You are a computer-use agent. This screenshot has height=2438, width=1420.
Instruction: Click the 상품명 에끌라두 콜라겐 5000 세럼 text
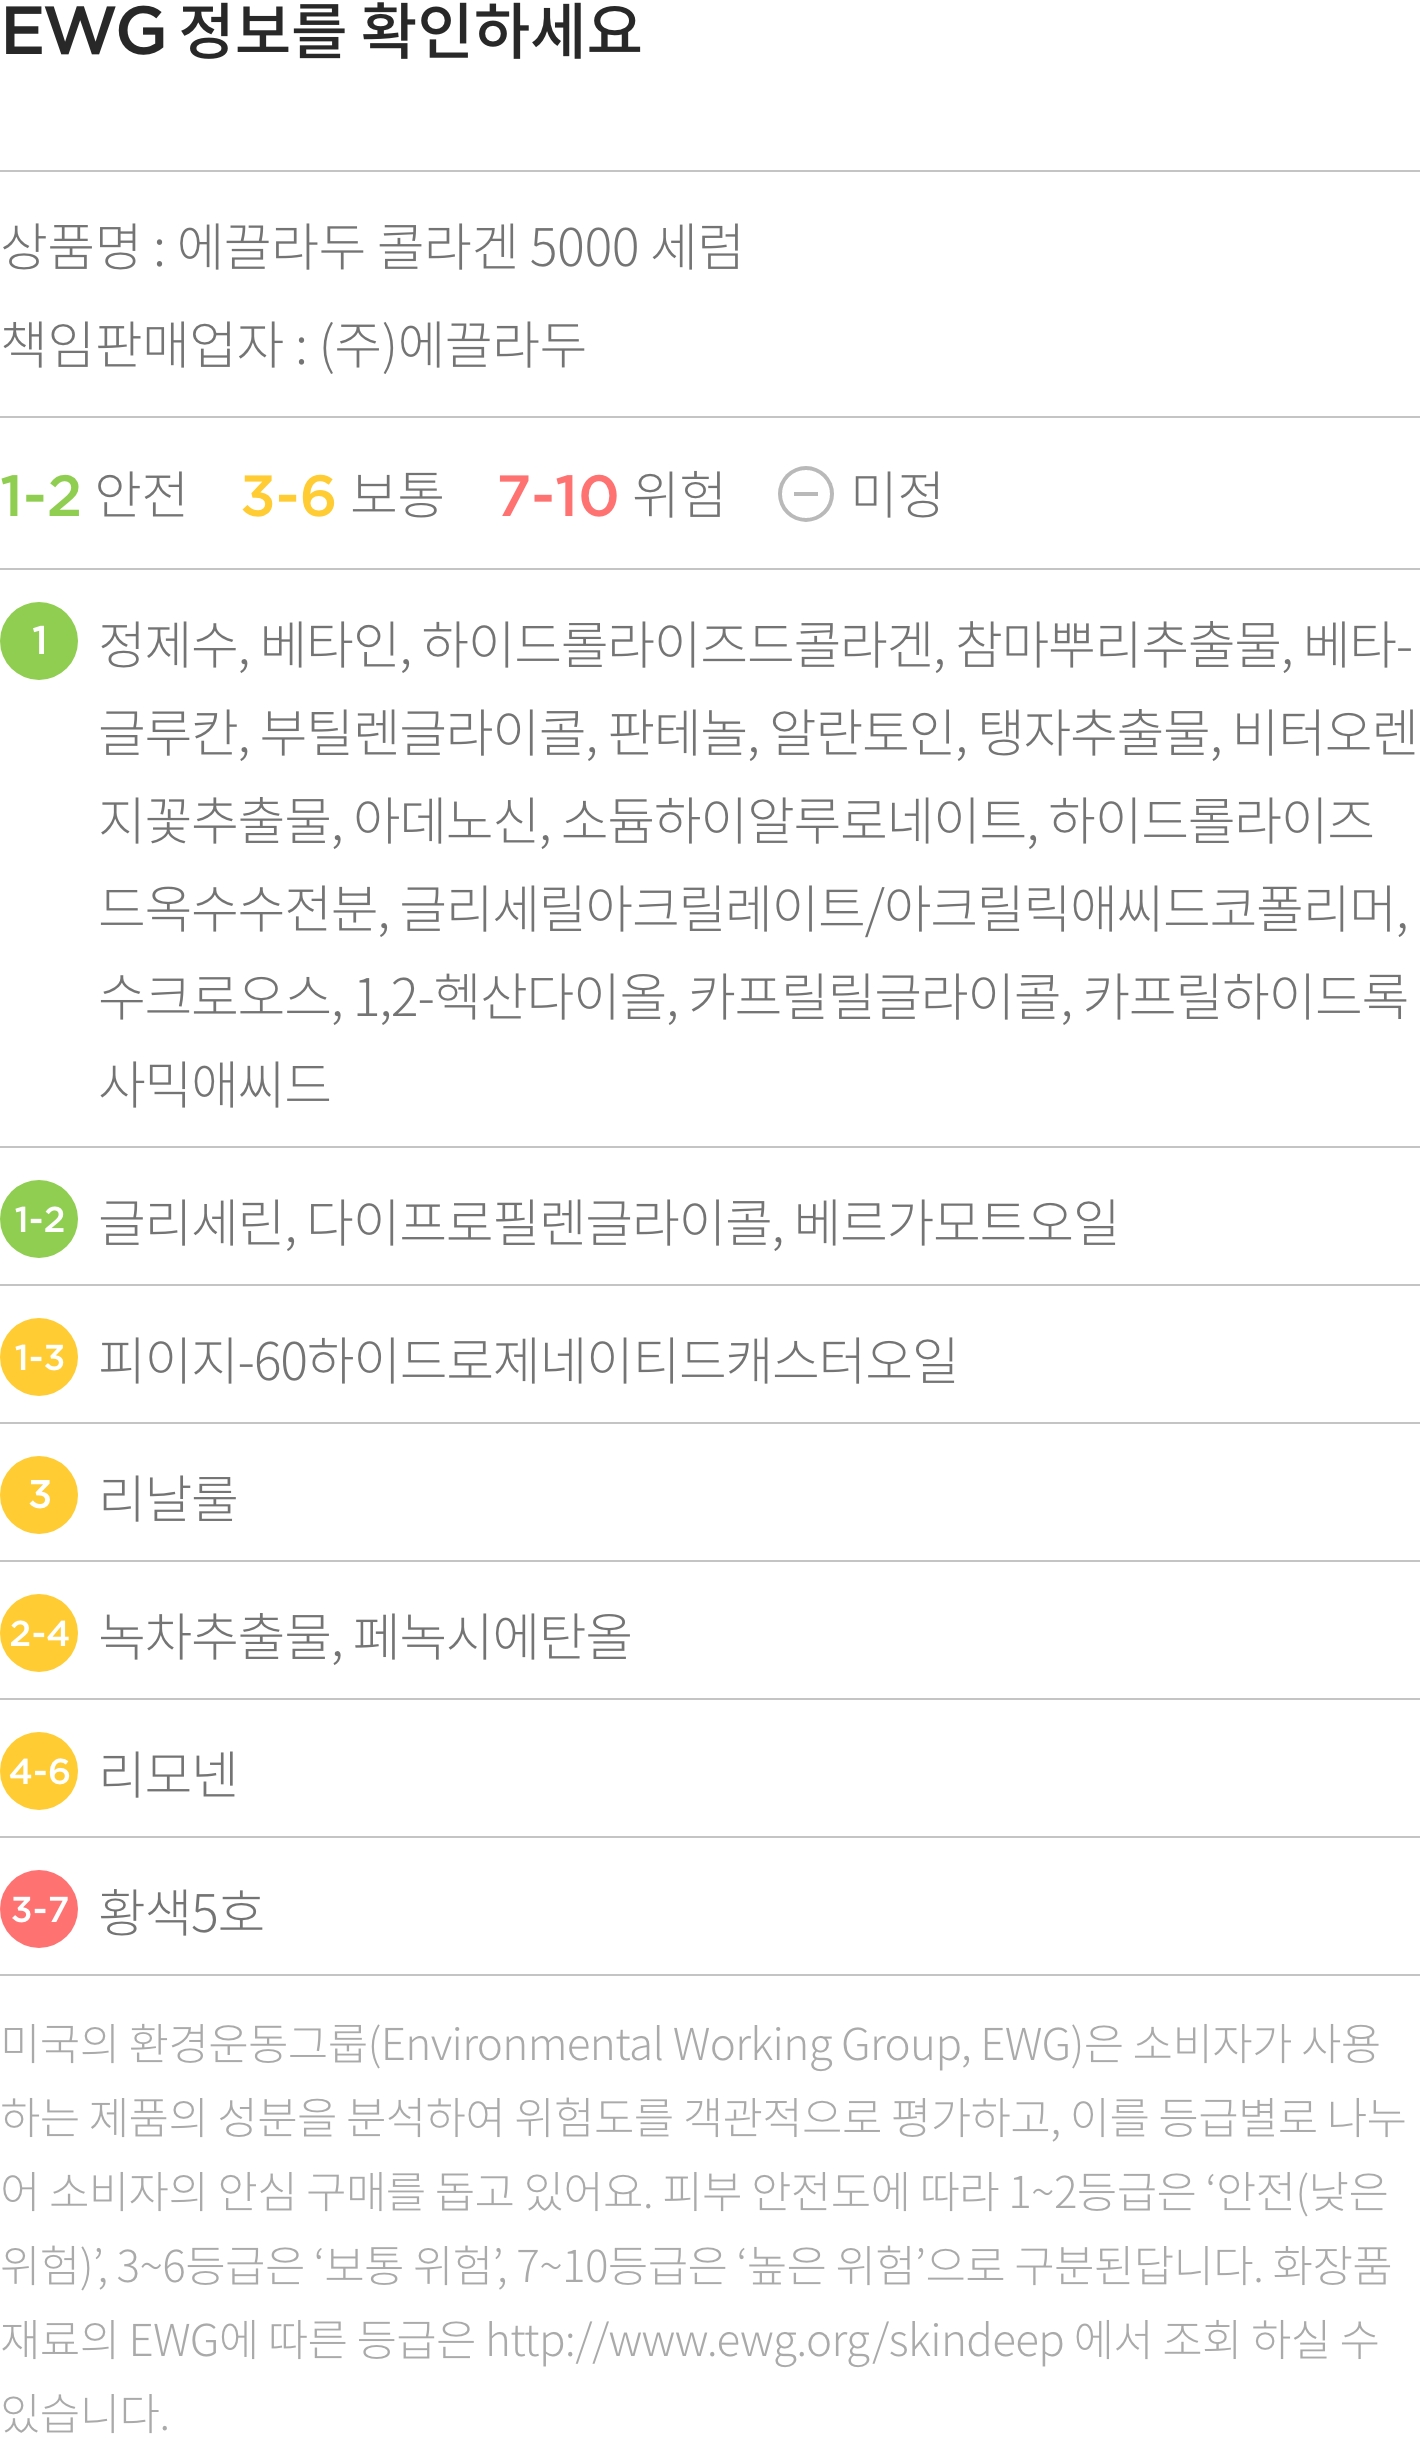[x=371, y=247]
